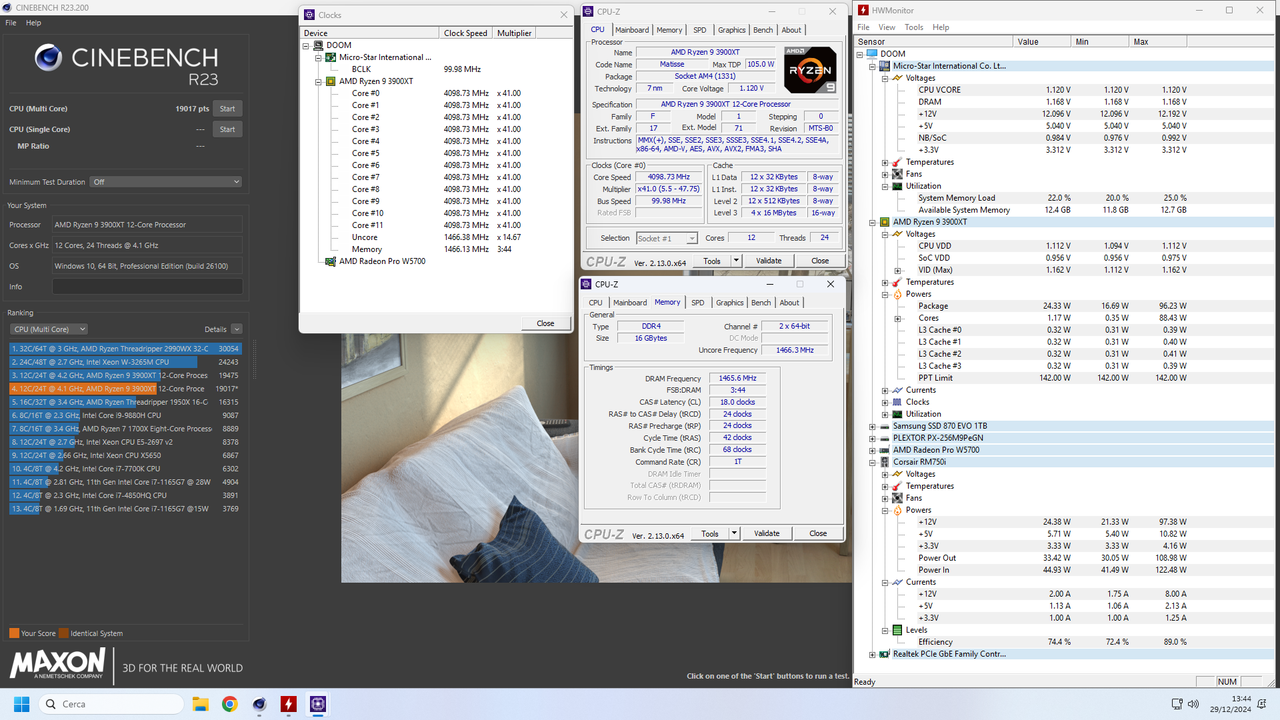Click the AMD Ryzen 9 3900XT chip icon in HWMonitor
The width and height of the screenshot is (1280, 720).
[x=885, y=222]
